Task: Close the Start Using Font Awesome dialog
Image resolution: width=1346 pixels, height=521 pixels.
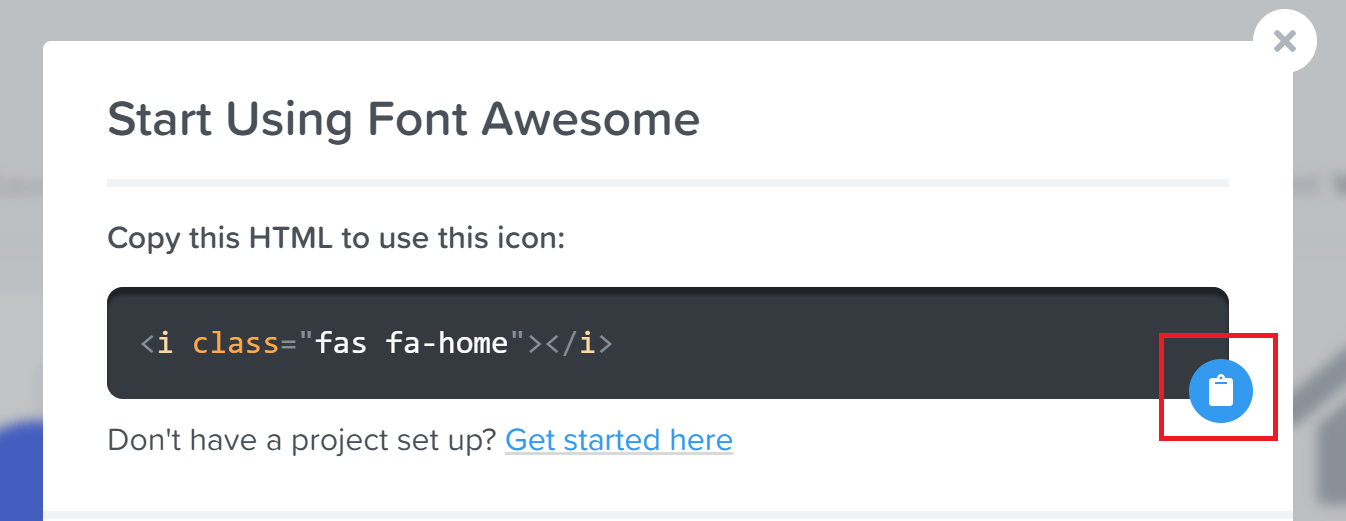Action: (1284, 40)
